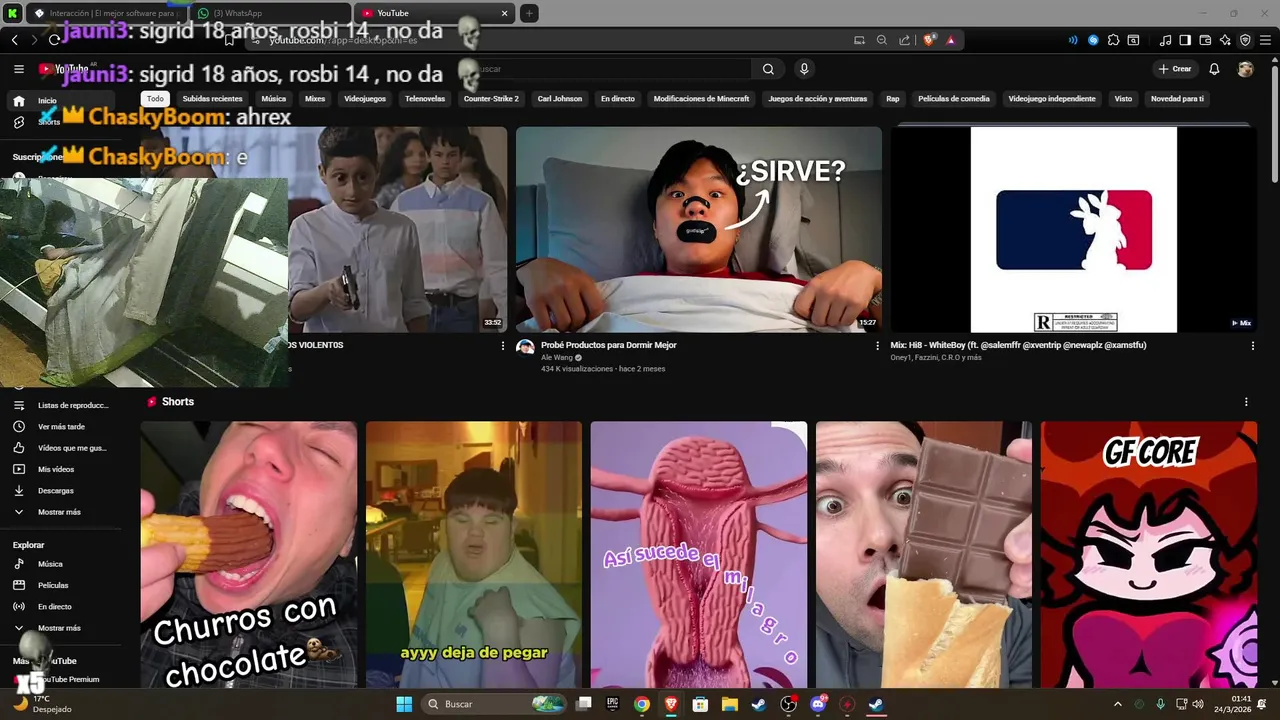Select the Modificaciones de Minecraft chip

[x=701, y=99]
